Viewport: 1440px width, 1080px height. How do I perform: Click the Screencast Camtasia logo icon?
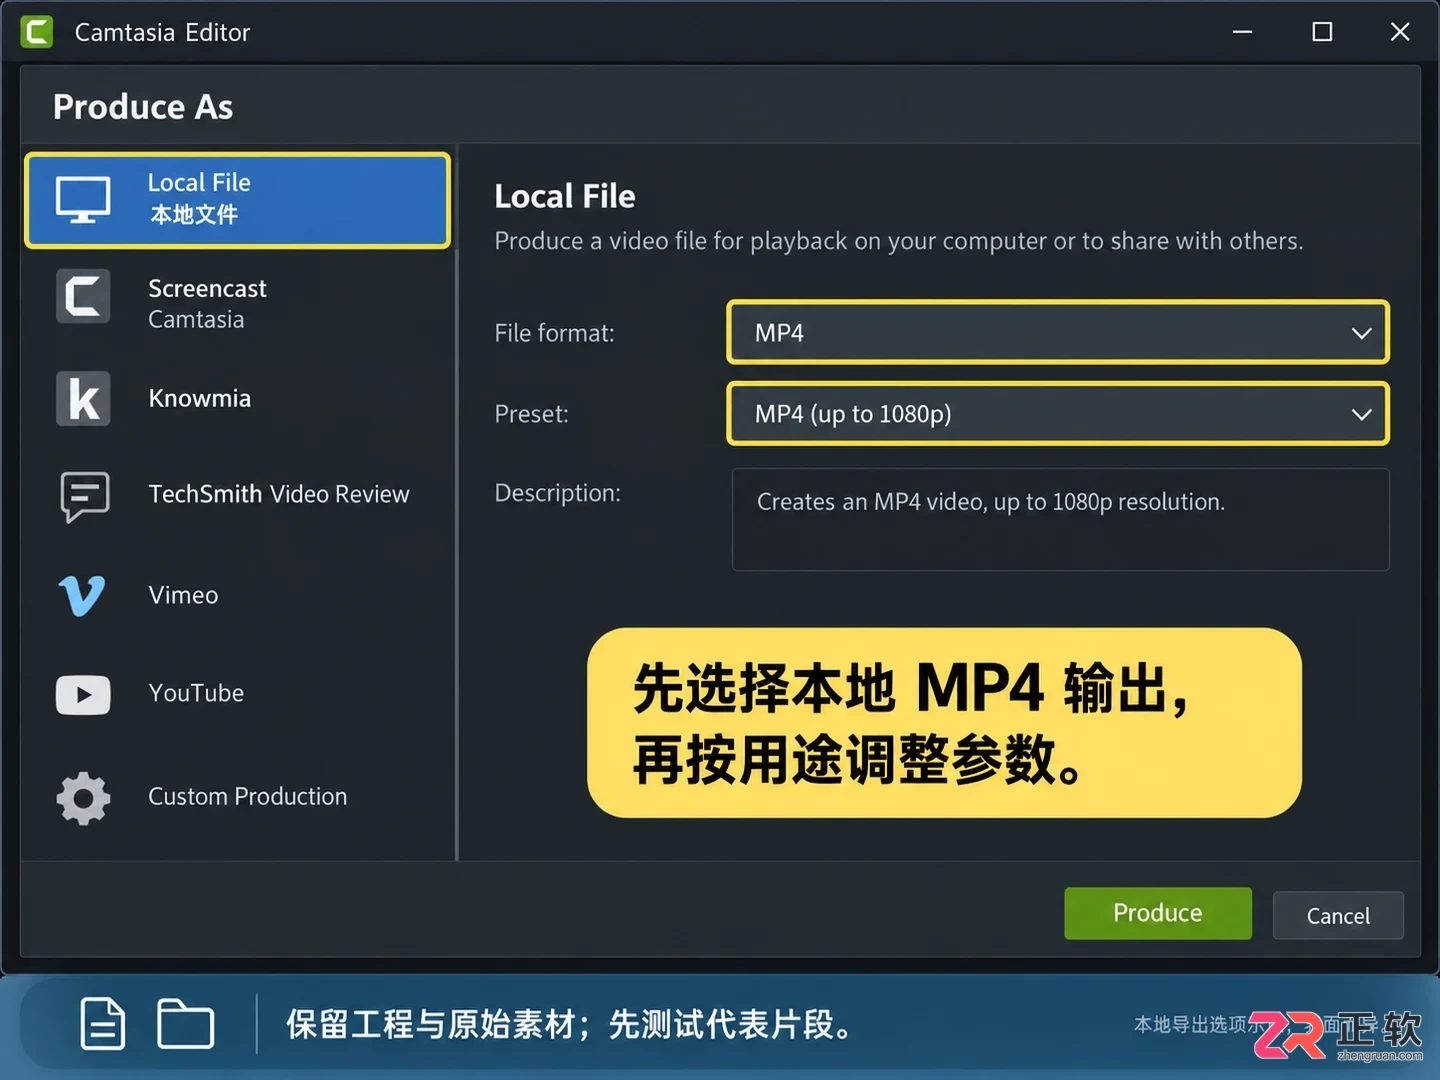click(x=83, y=296)
